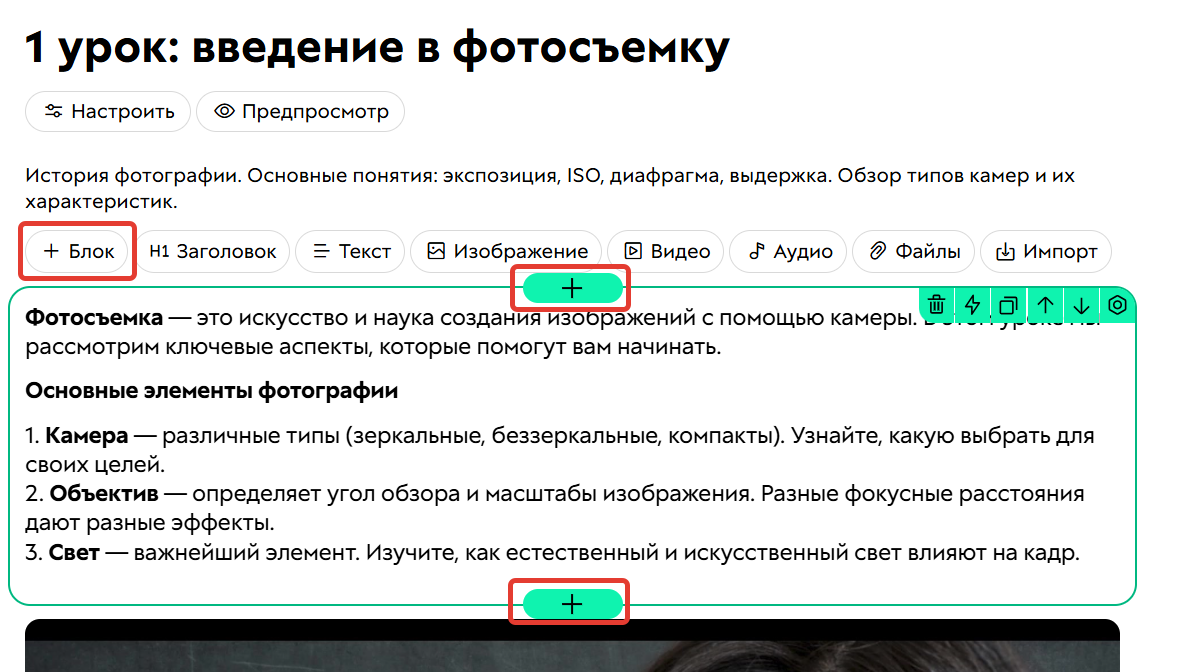Open block settings hexagon icon
The height and width of the screenshot is (672, 1193).
click(x=1117, y=305)
